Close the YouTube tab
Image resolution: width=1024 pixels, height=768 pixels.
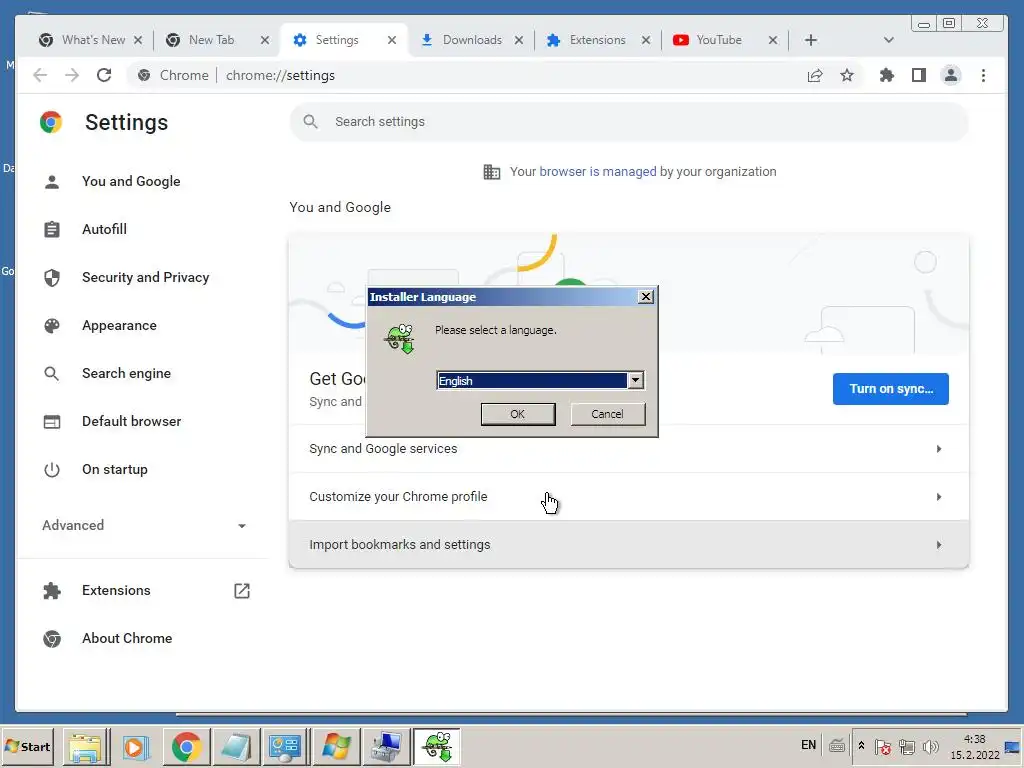773,40
